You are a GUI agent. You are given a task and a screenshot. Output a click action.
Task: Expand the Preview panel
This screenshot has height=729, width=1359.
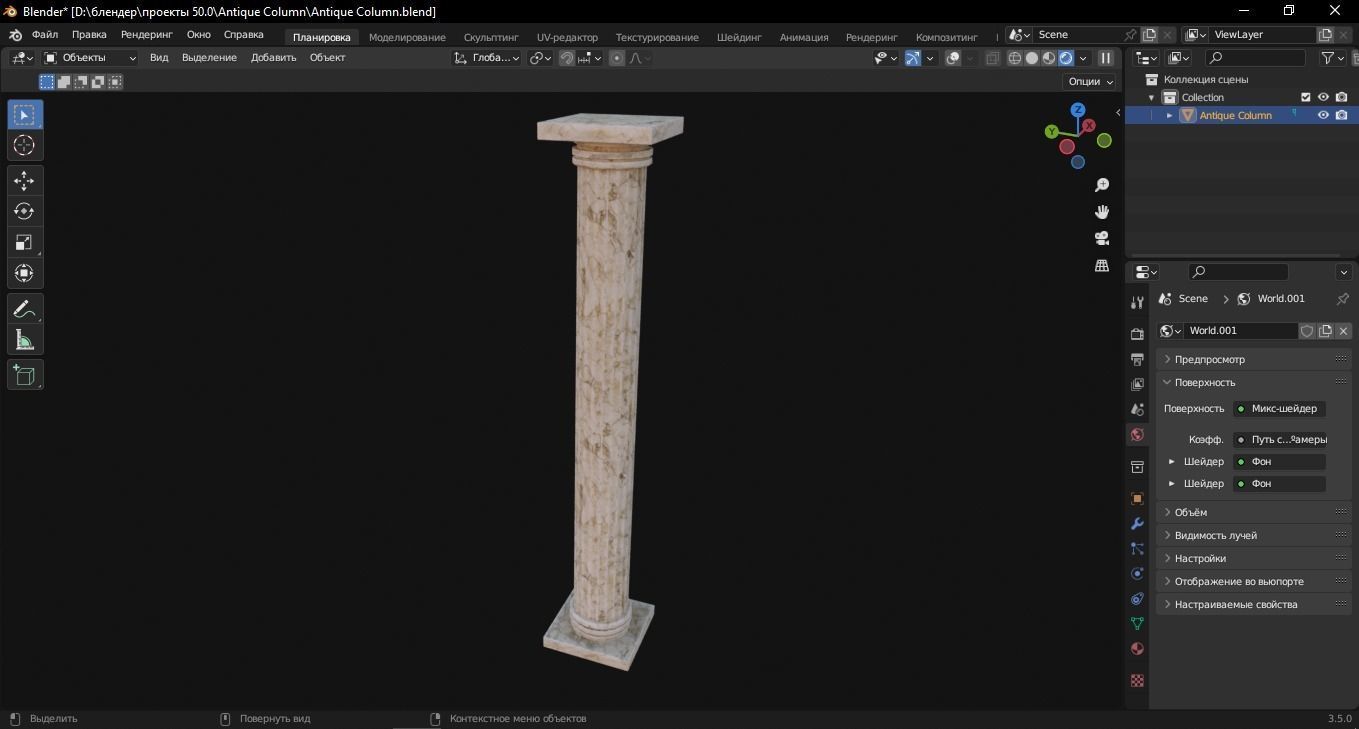tap(1254, 359)
